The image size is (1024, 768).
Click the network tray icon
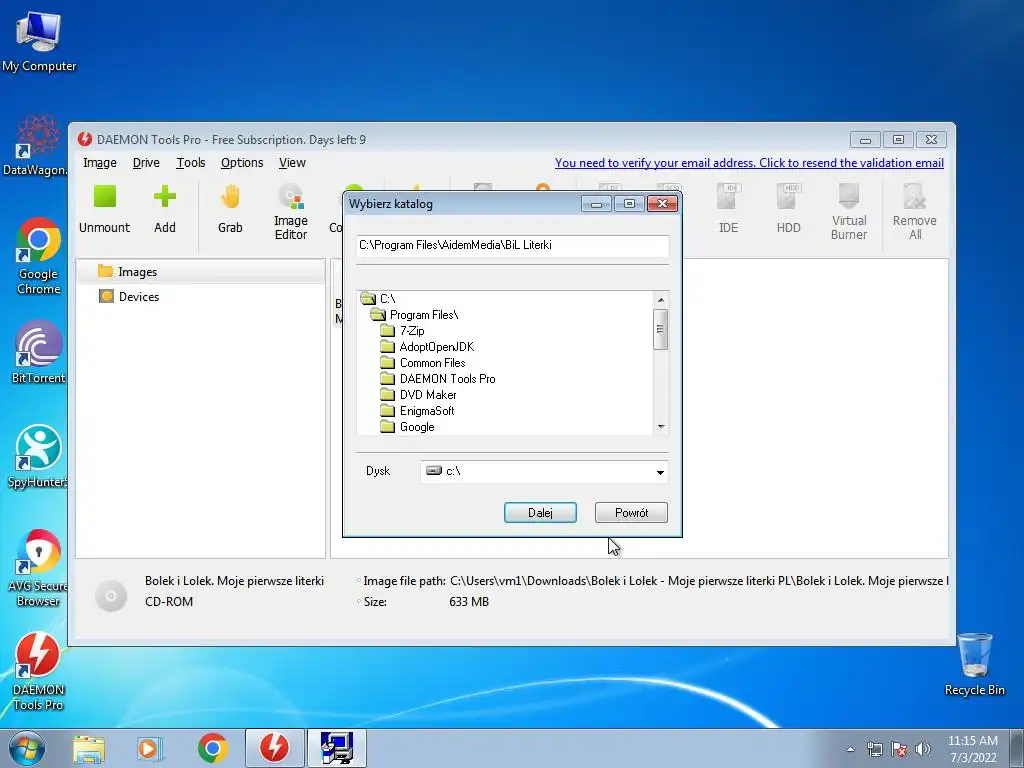pos(874,749)
